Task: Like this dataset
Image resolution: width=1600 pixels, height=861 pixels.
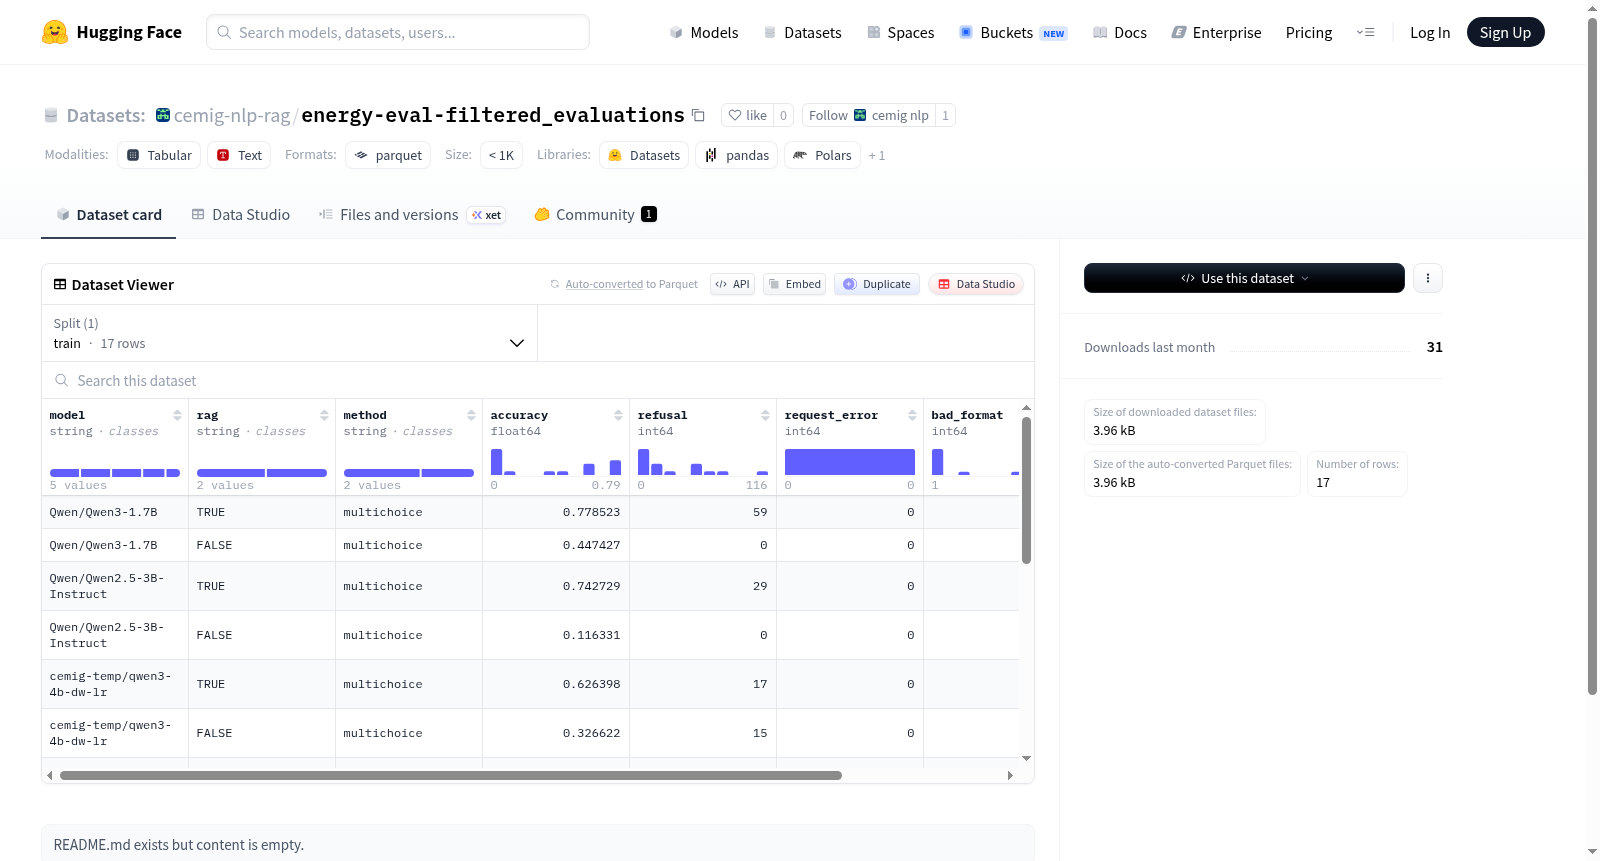Action: coord(747,115)
